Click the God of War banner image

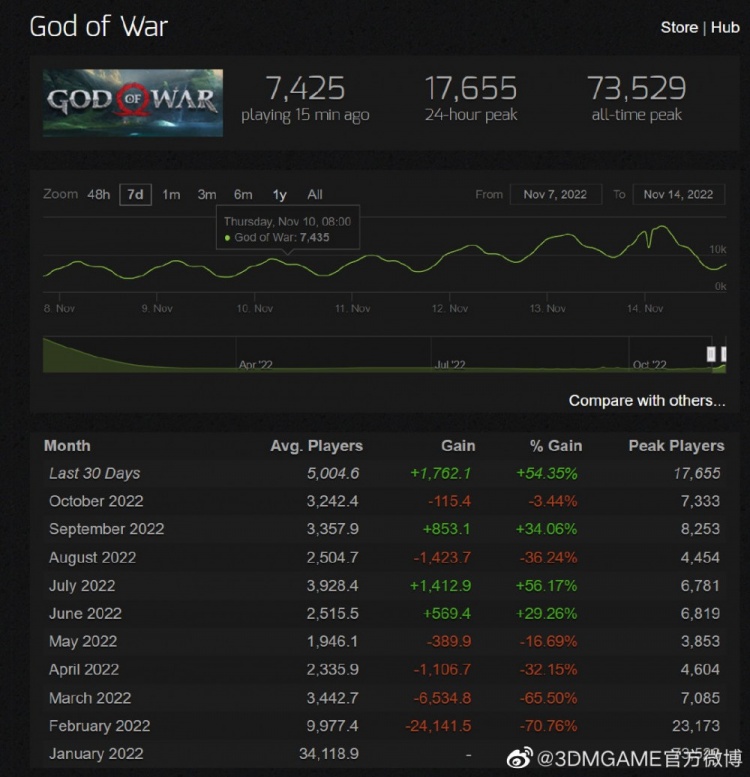133,103
